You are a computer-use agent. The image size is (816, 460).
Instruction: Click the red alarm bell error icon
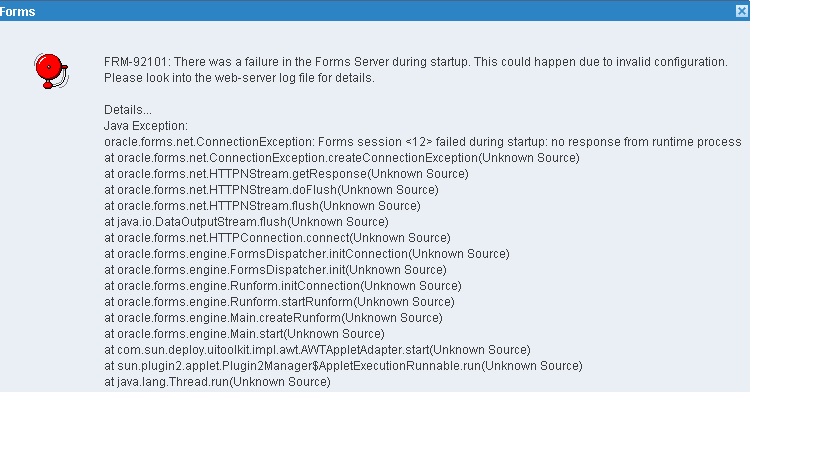tap(49, 70)
